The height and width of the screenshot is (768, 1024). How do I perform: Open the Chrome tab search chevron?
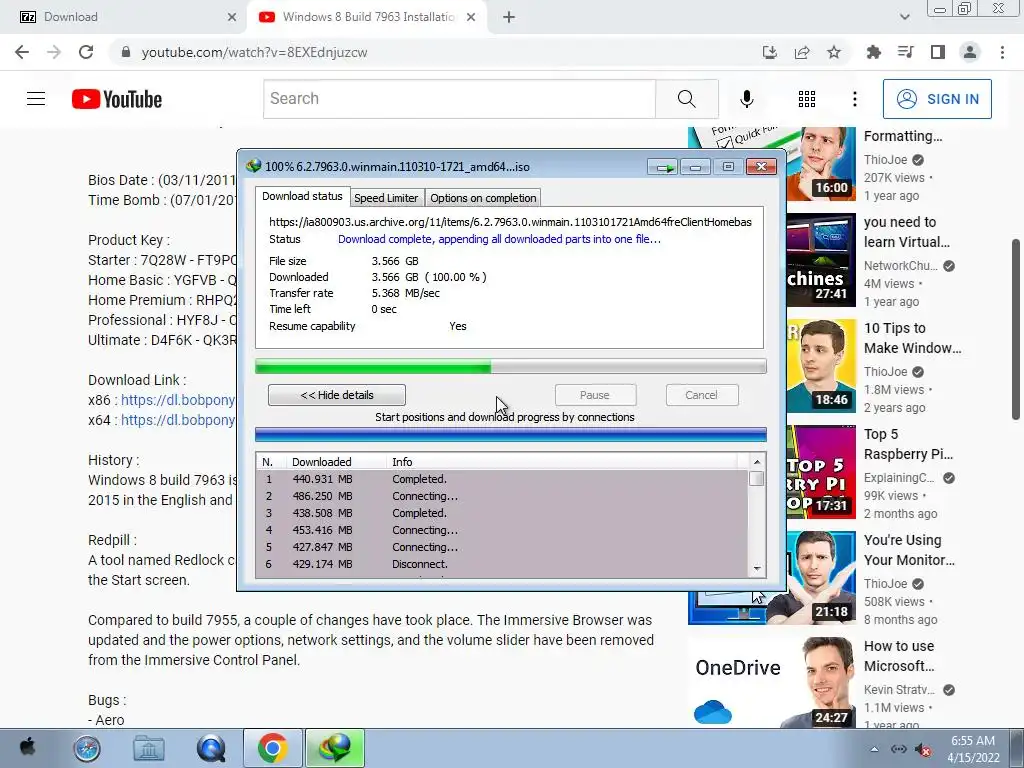click(904, 18)
